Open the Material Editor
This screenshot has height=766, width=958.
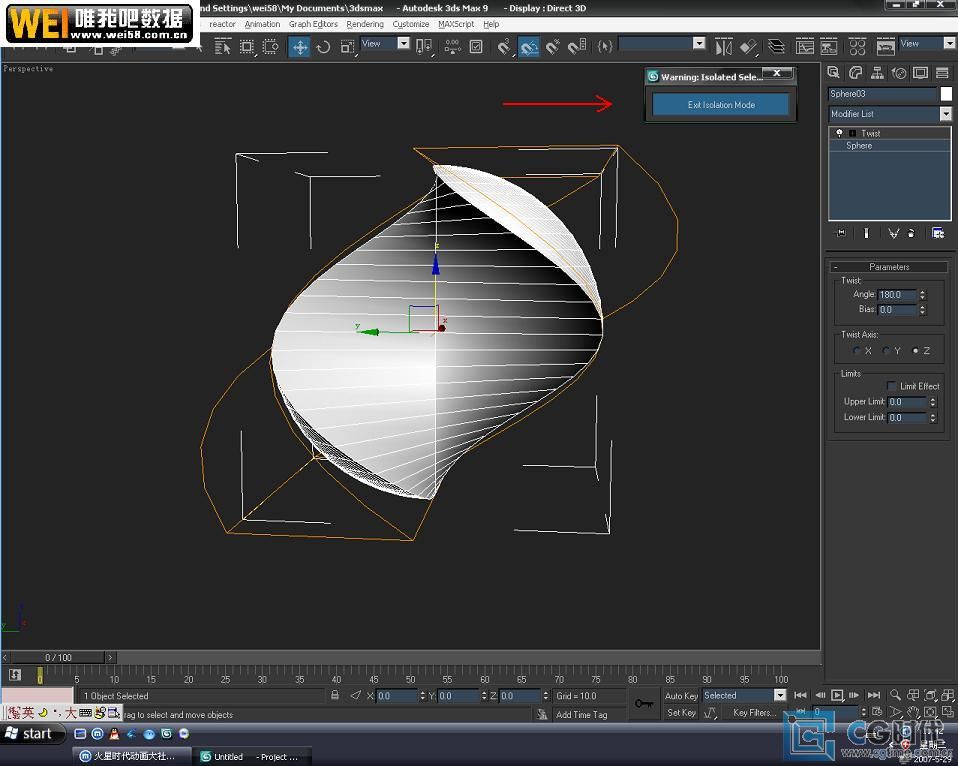[857, 46]
